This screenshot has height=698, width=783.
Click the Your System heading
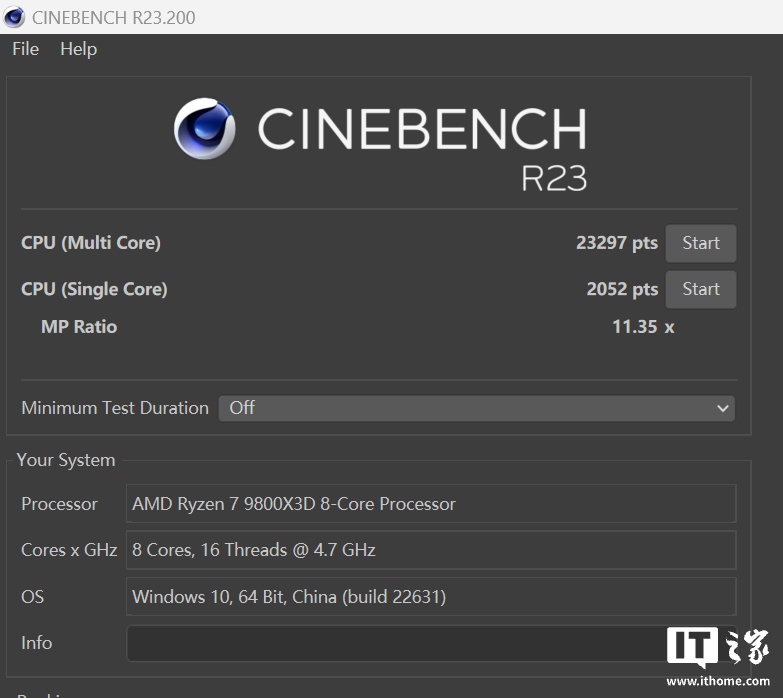coord(66,460)
